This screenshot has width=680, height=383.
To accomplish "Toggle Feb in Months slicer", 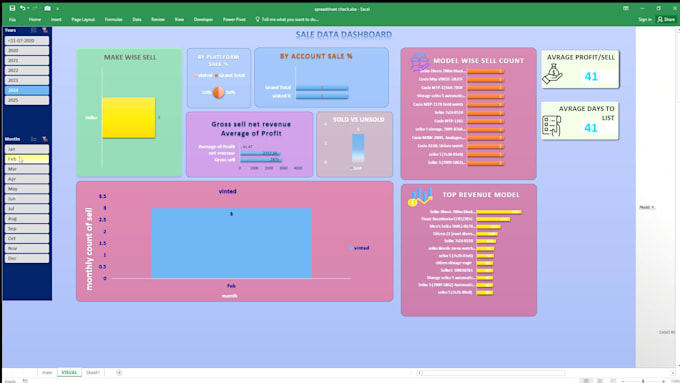I will [27, 159].
